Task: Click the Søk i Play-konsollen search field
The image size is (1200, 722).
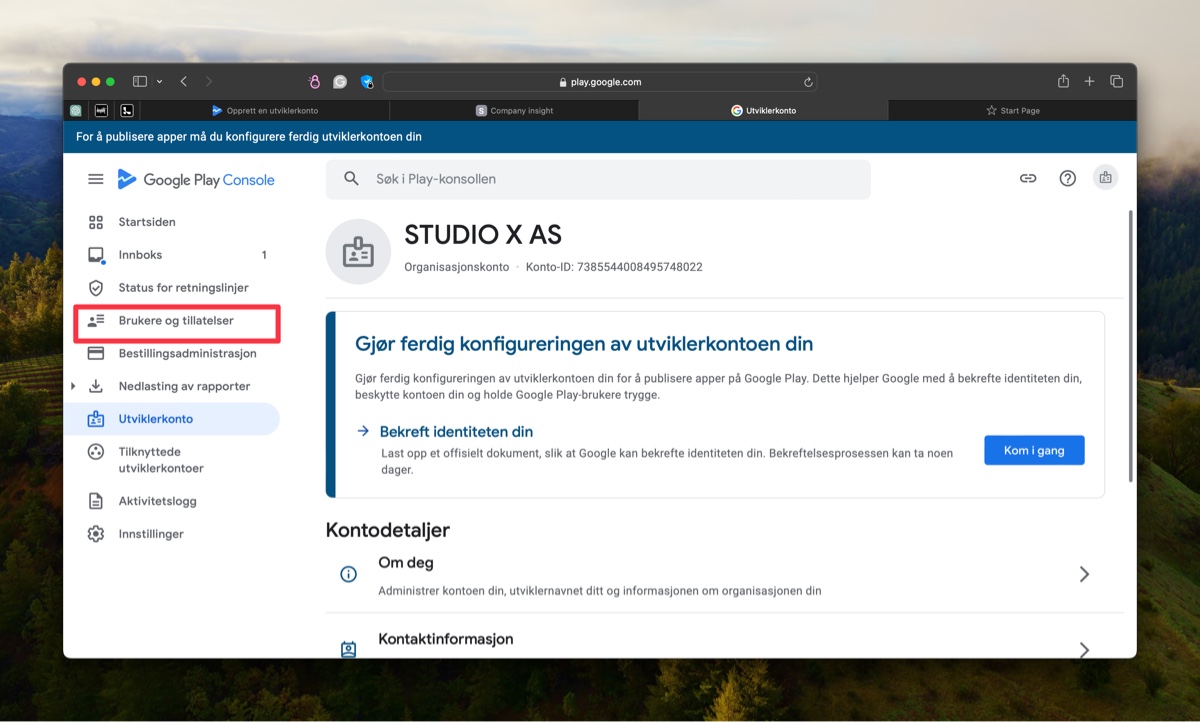Action: [598, 179]
